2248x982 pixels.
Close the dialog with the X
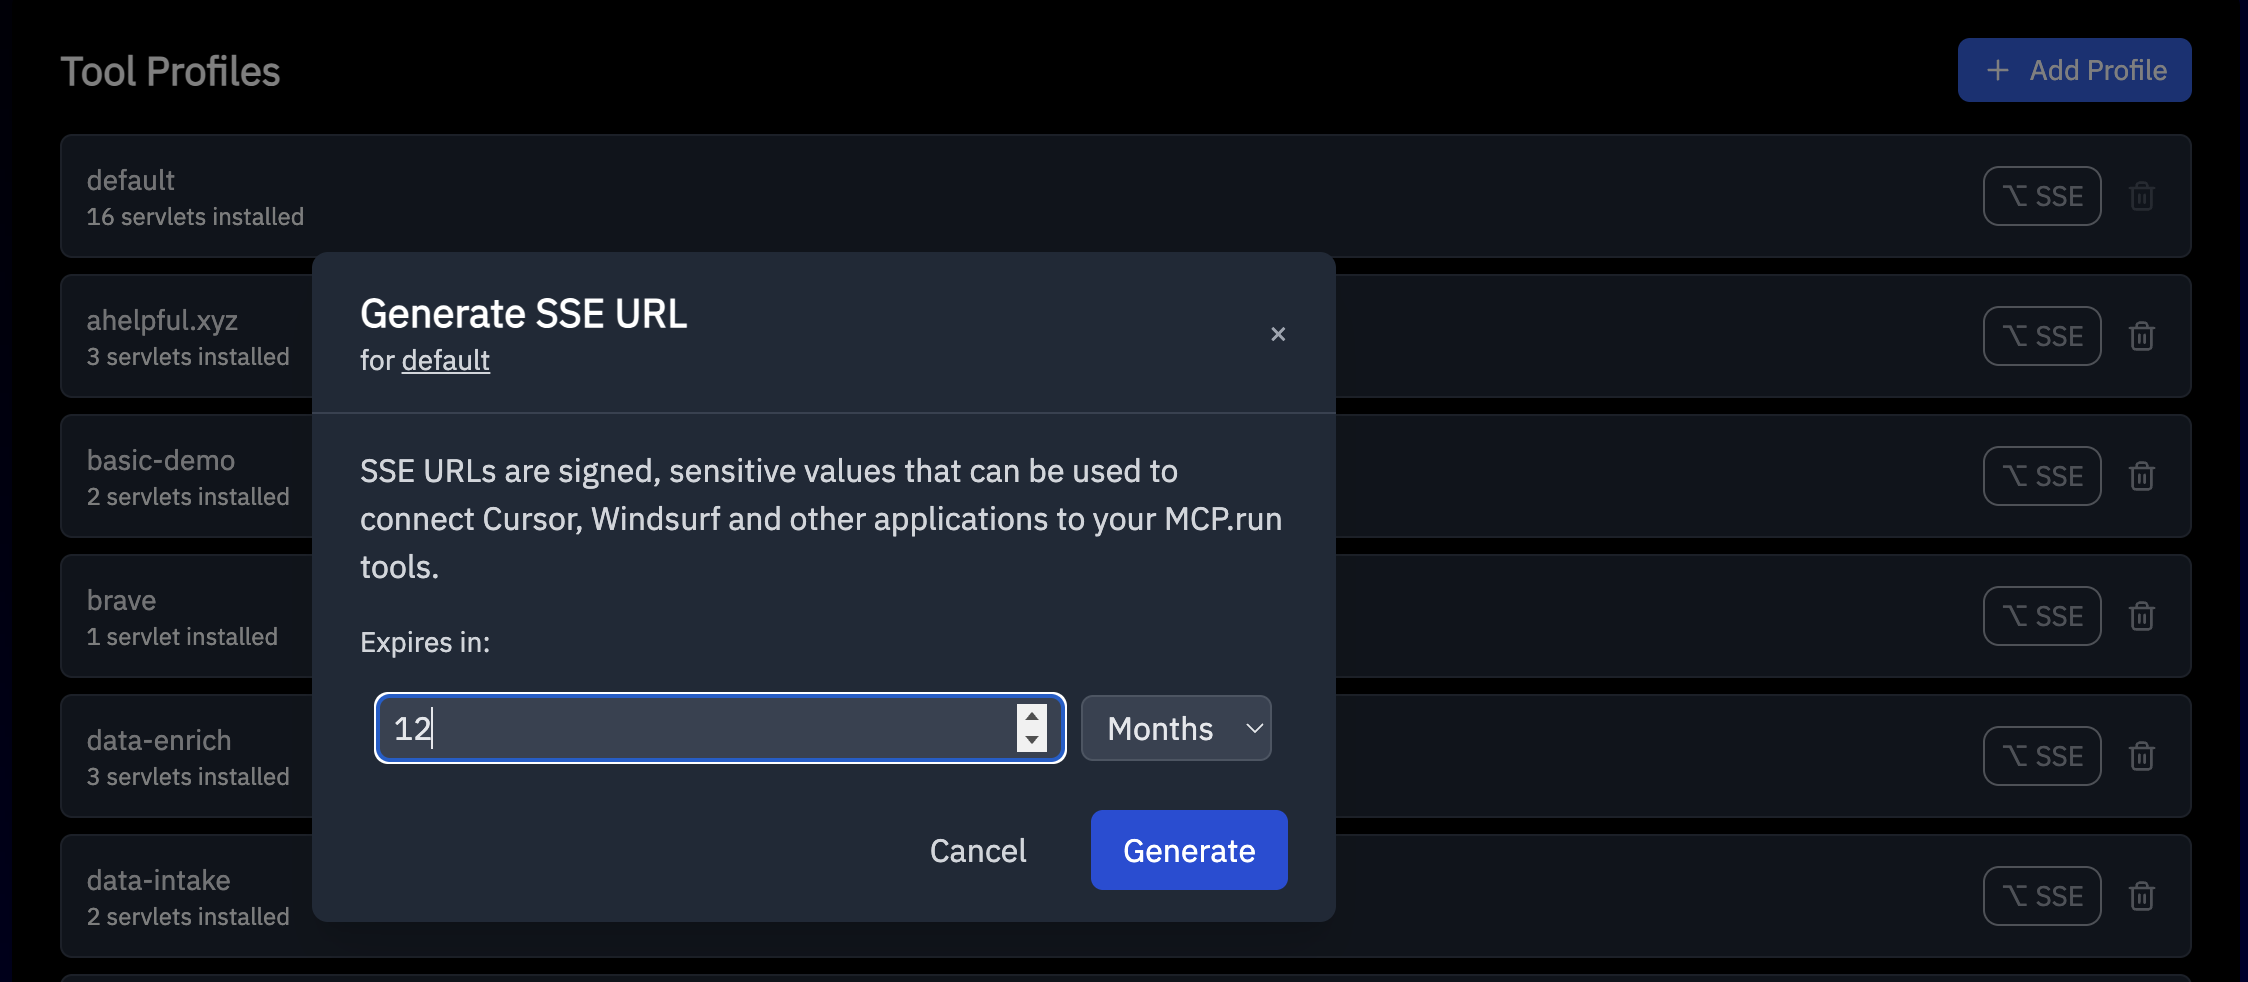coord(1278,333)
